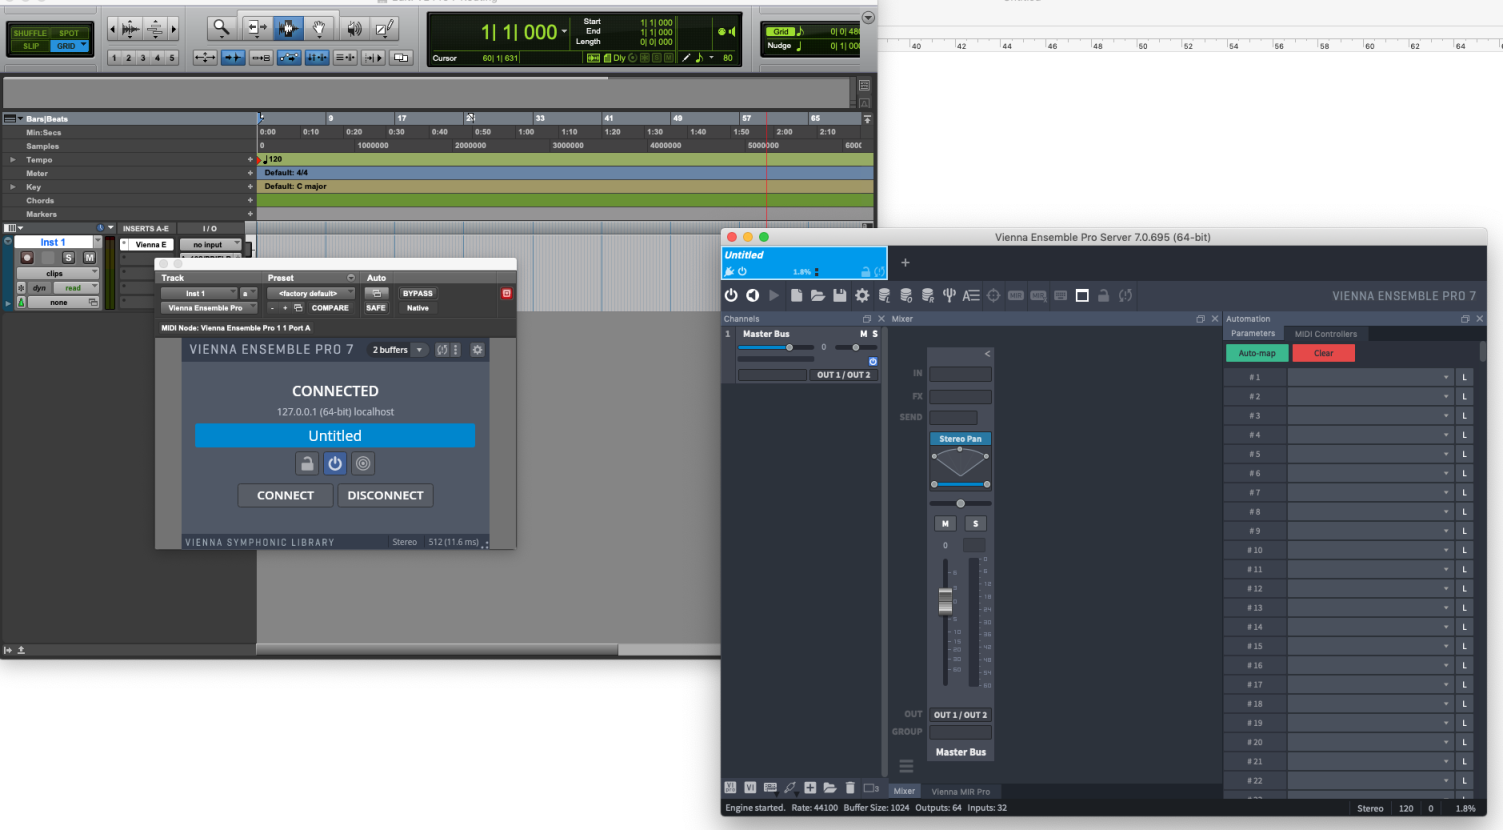
Task: Adjust the Stereo Pan control
Action: tap(960, 467)
